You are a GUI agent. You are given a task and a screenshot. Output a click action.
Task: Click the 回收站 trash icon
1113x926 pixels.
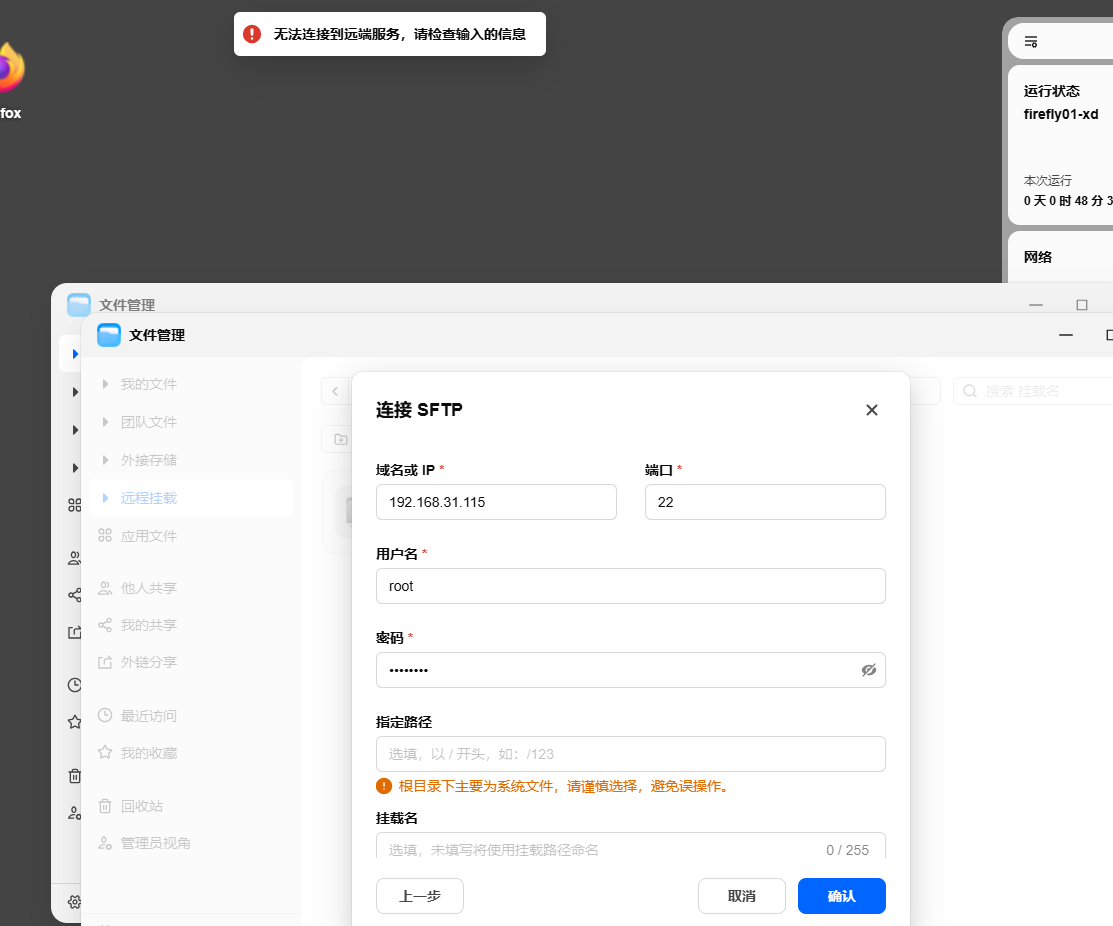click(105, 806)
